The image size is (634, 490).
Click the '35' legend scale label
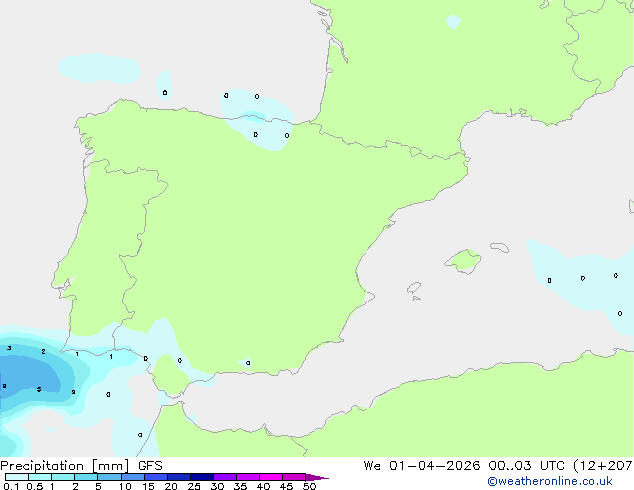point(240,486)
